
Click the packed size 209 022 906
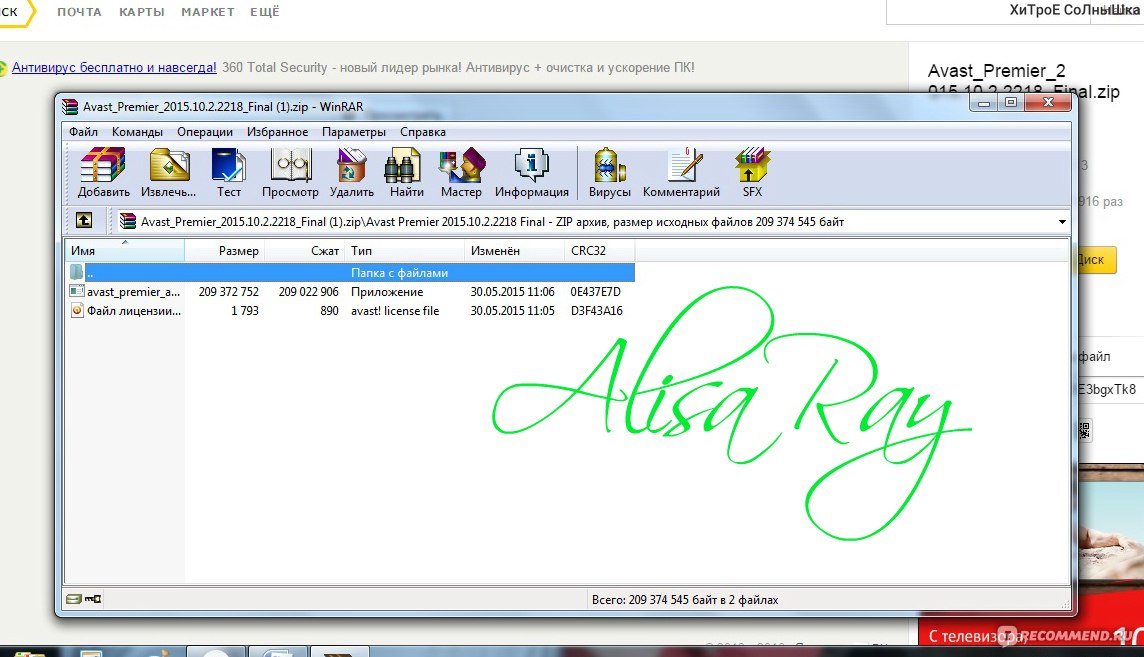coord(309,292)
